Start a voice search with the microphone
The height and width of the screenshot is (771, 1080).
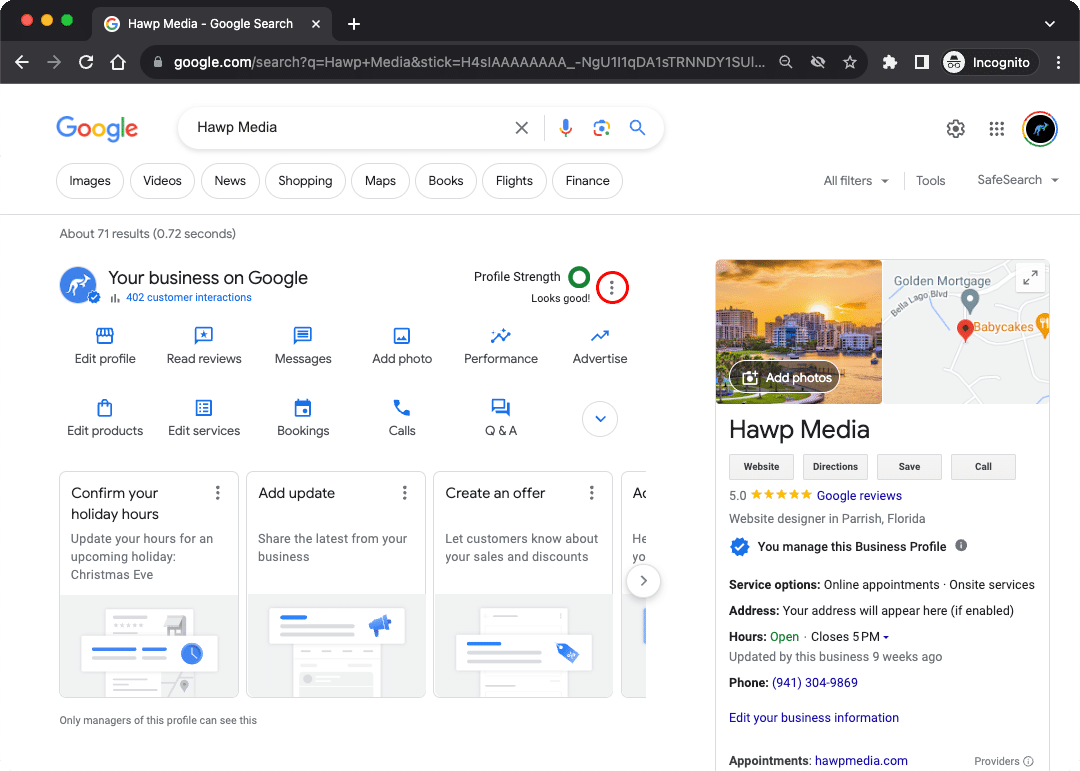pyautogui.click(x=565, y=128)
